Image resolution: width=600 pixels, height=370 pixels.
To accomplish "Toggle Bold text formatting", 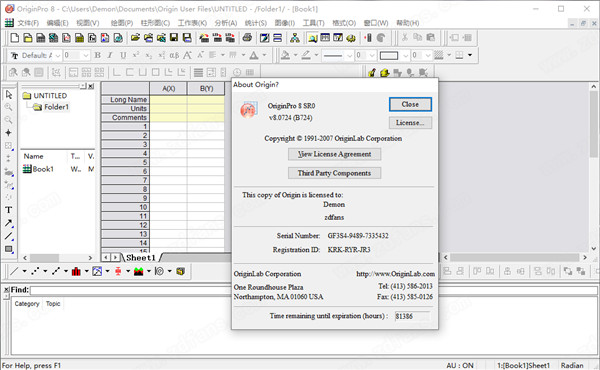I will (x=98, y=55).
